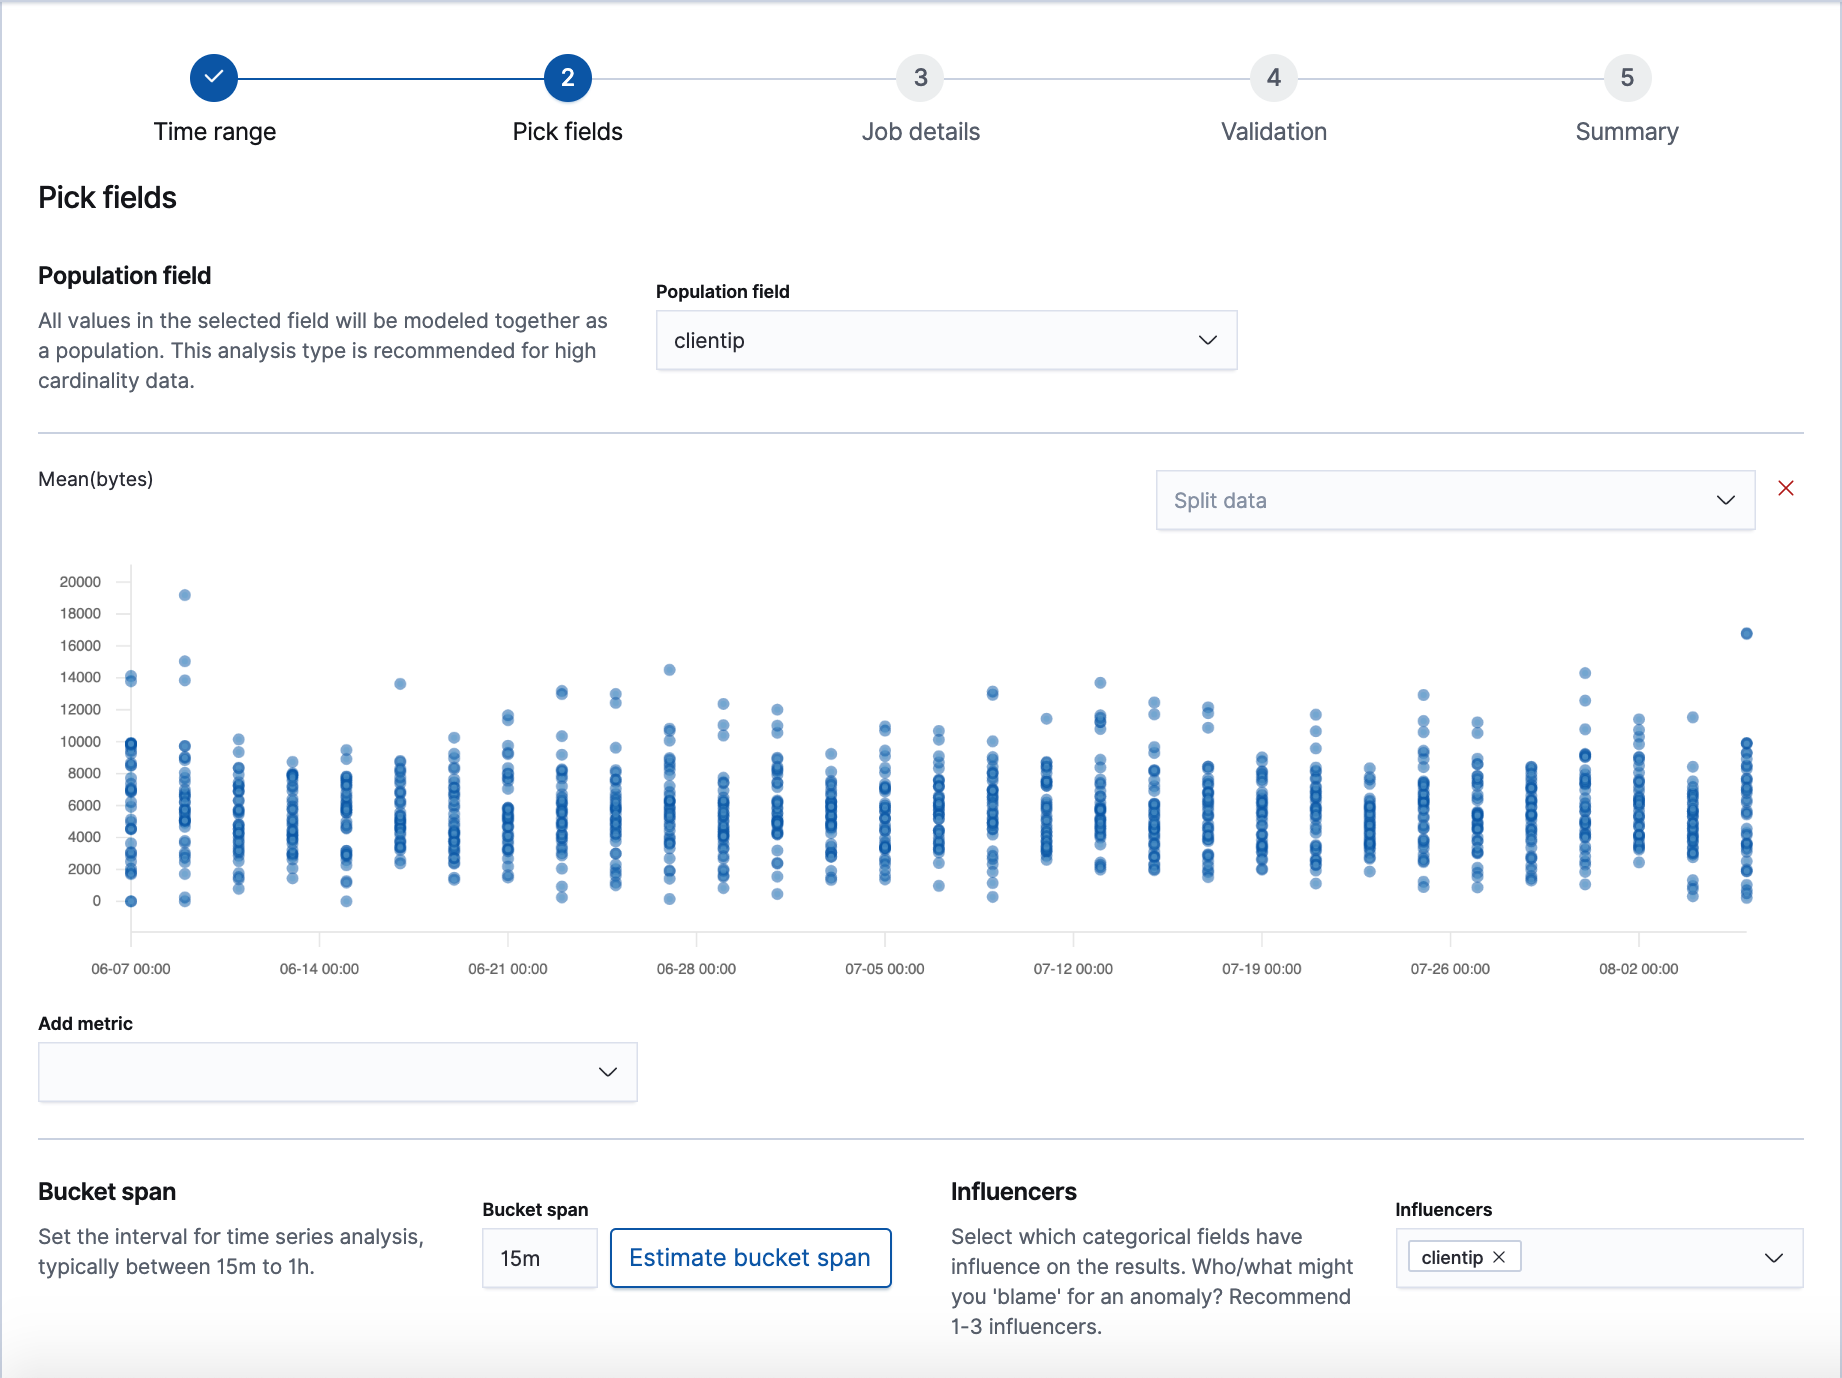Click the step 3 Job details circle
The image size is (1842, 1378).
click(x=920, y=77)
